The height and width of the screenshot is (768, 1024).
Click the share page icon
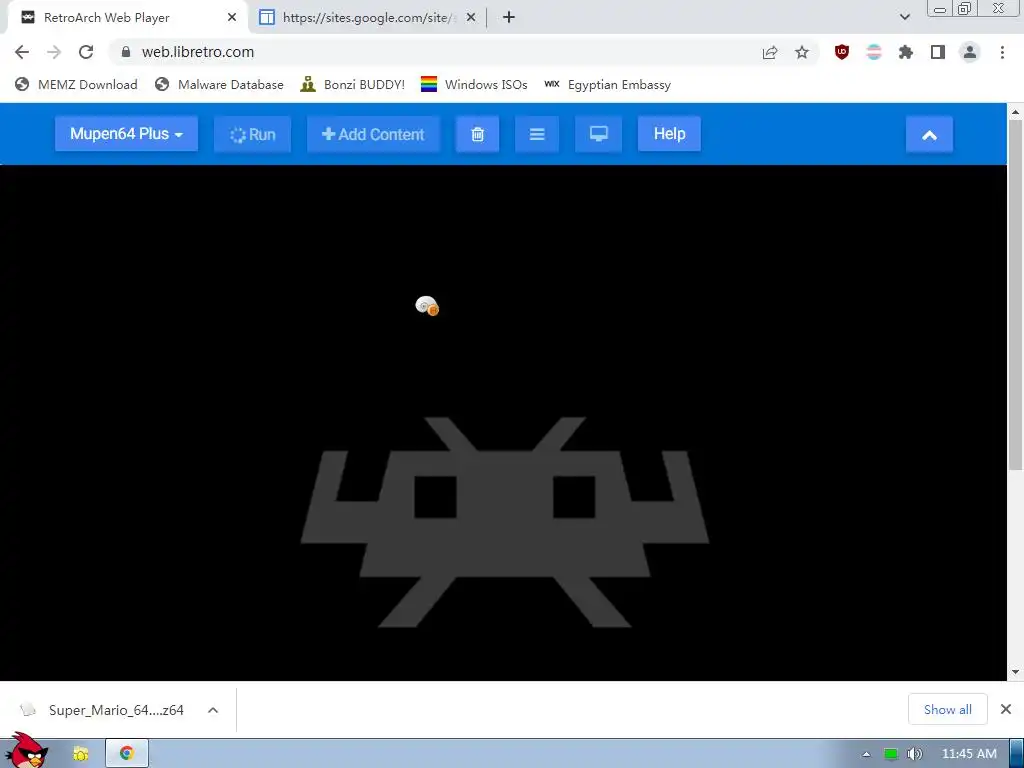click(x=770, y=52)
